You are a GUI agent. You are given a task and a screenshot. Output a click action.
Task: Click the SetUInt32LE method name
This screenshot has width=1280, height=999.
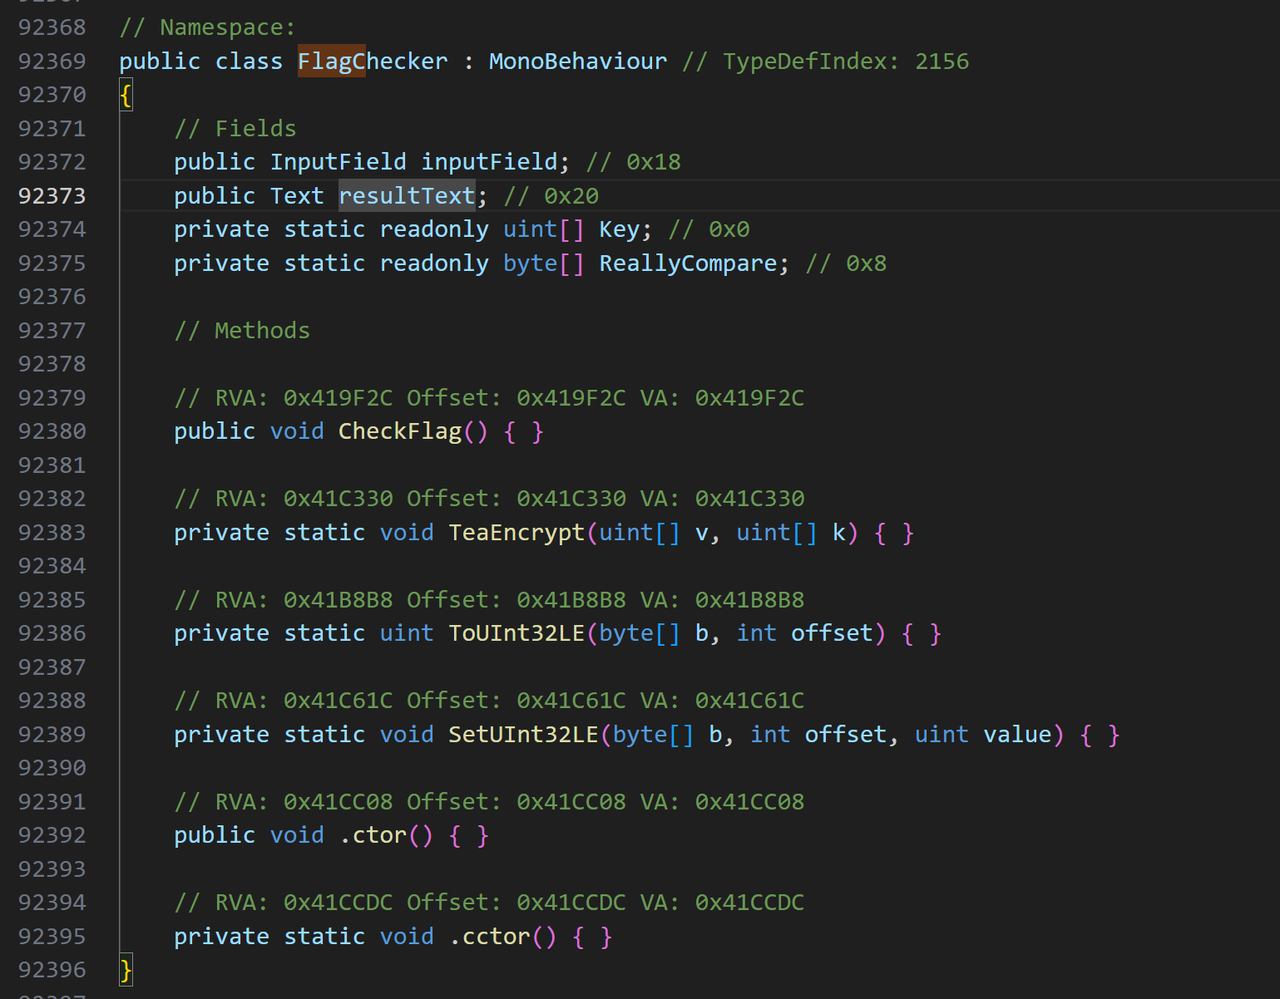point(523,735)
